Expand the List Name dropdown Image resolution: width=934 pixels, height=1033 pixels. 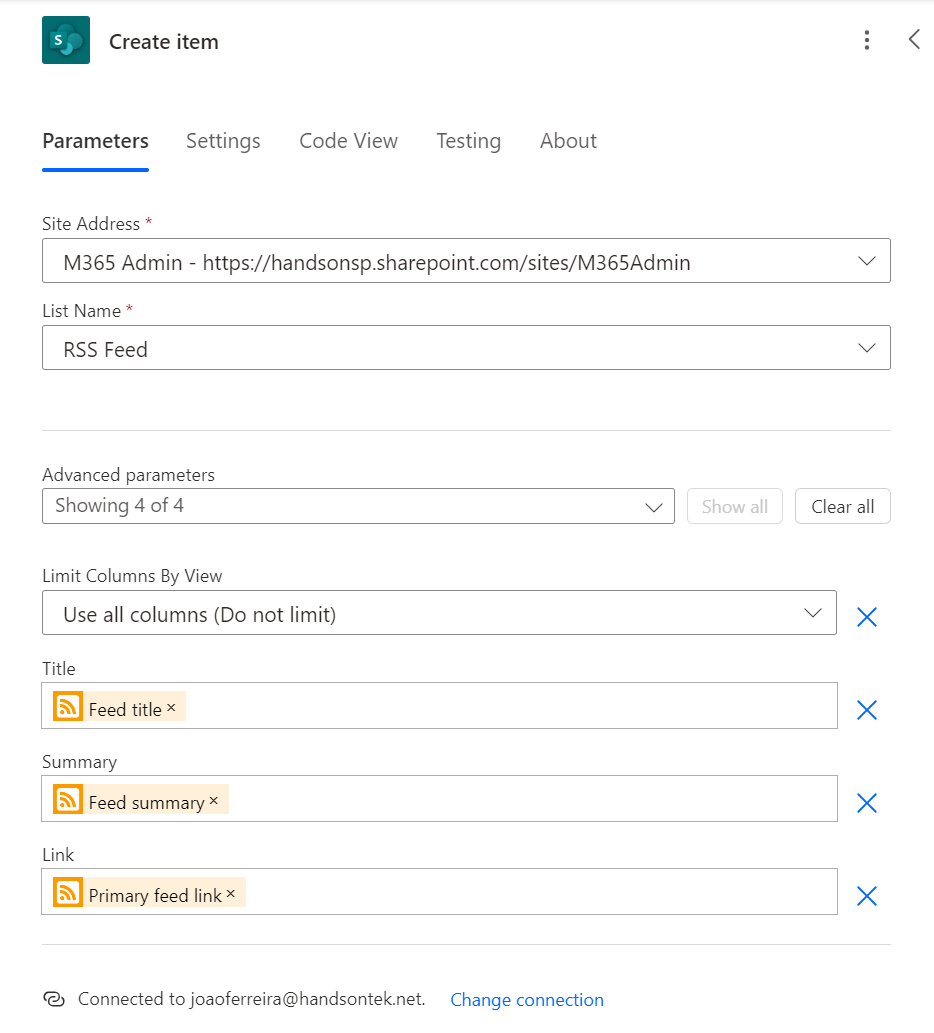[x=866, y=348]
